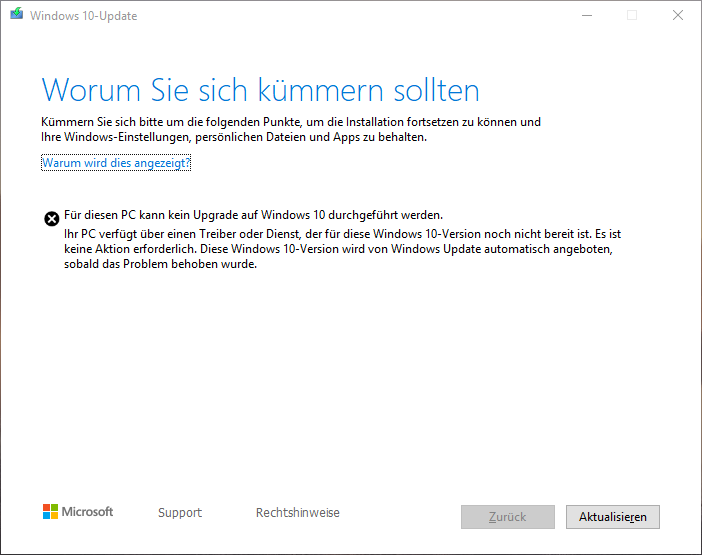Click the heading 'Worum Sie sich kümmern sollten'

pyautogui.click(x=261, y=90)
